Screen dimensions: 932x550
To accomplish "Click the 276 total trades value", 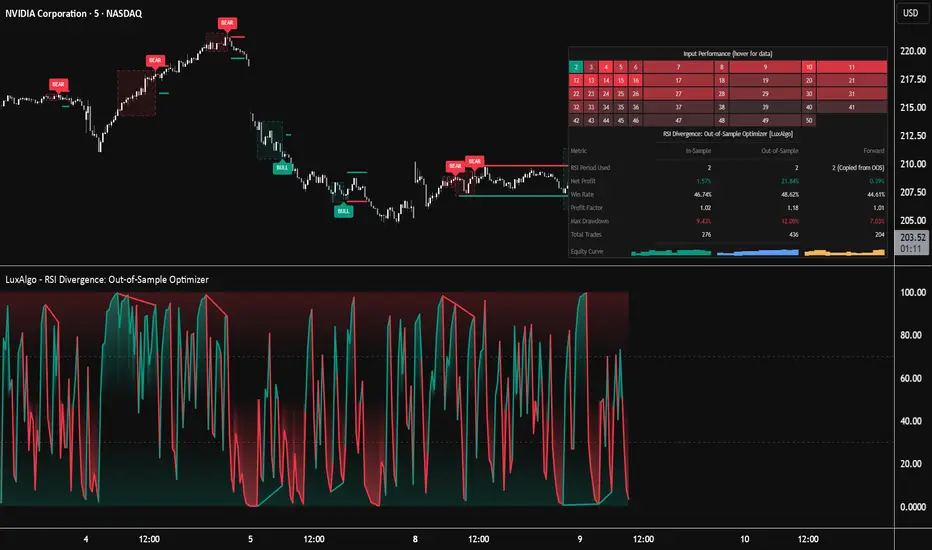I will [706, 235].
